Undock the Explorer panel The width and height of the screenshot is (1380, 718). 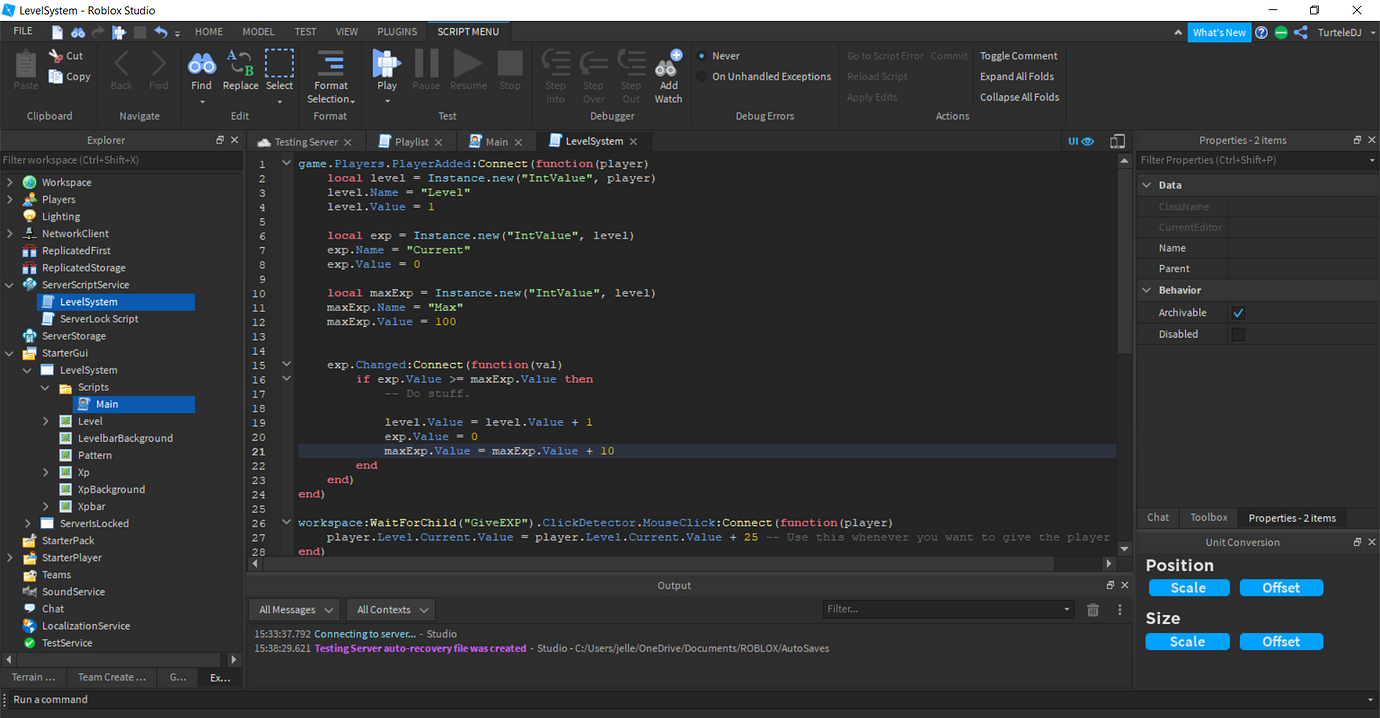220,140
